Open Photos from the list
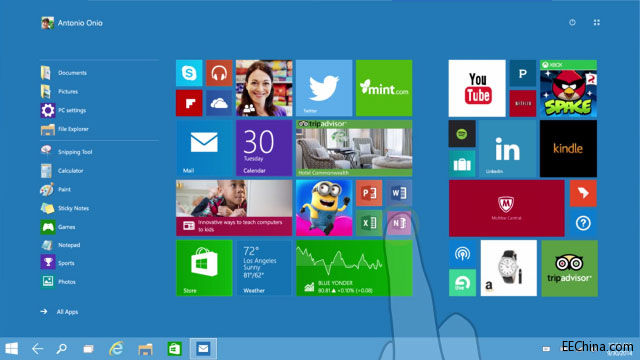 [58, 282]
